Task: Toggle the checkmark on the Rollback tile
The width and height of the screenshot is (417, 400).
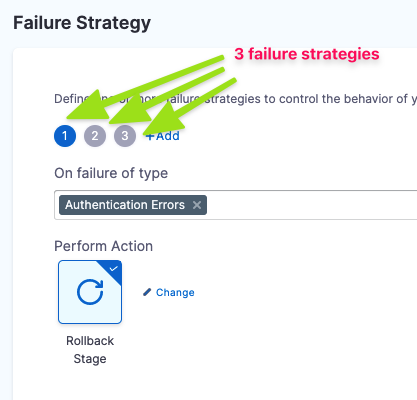Action: pyautogui.click(x=113, y=269)
